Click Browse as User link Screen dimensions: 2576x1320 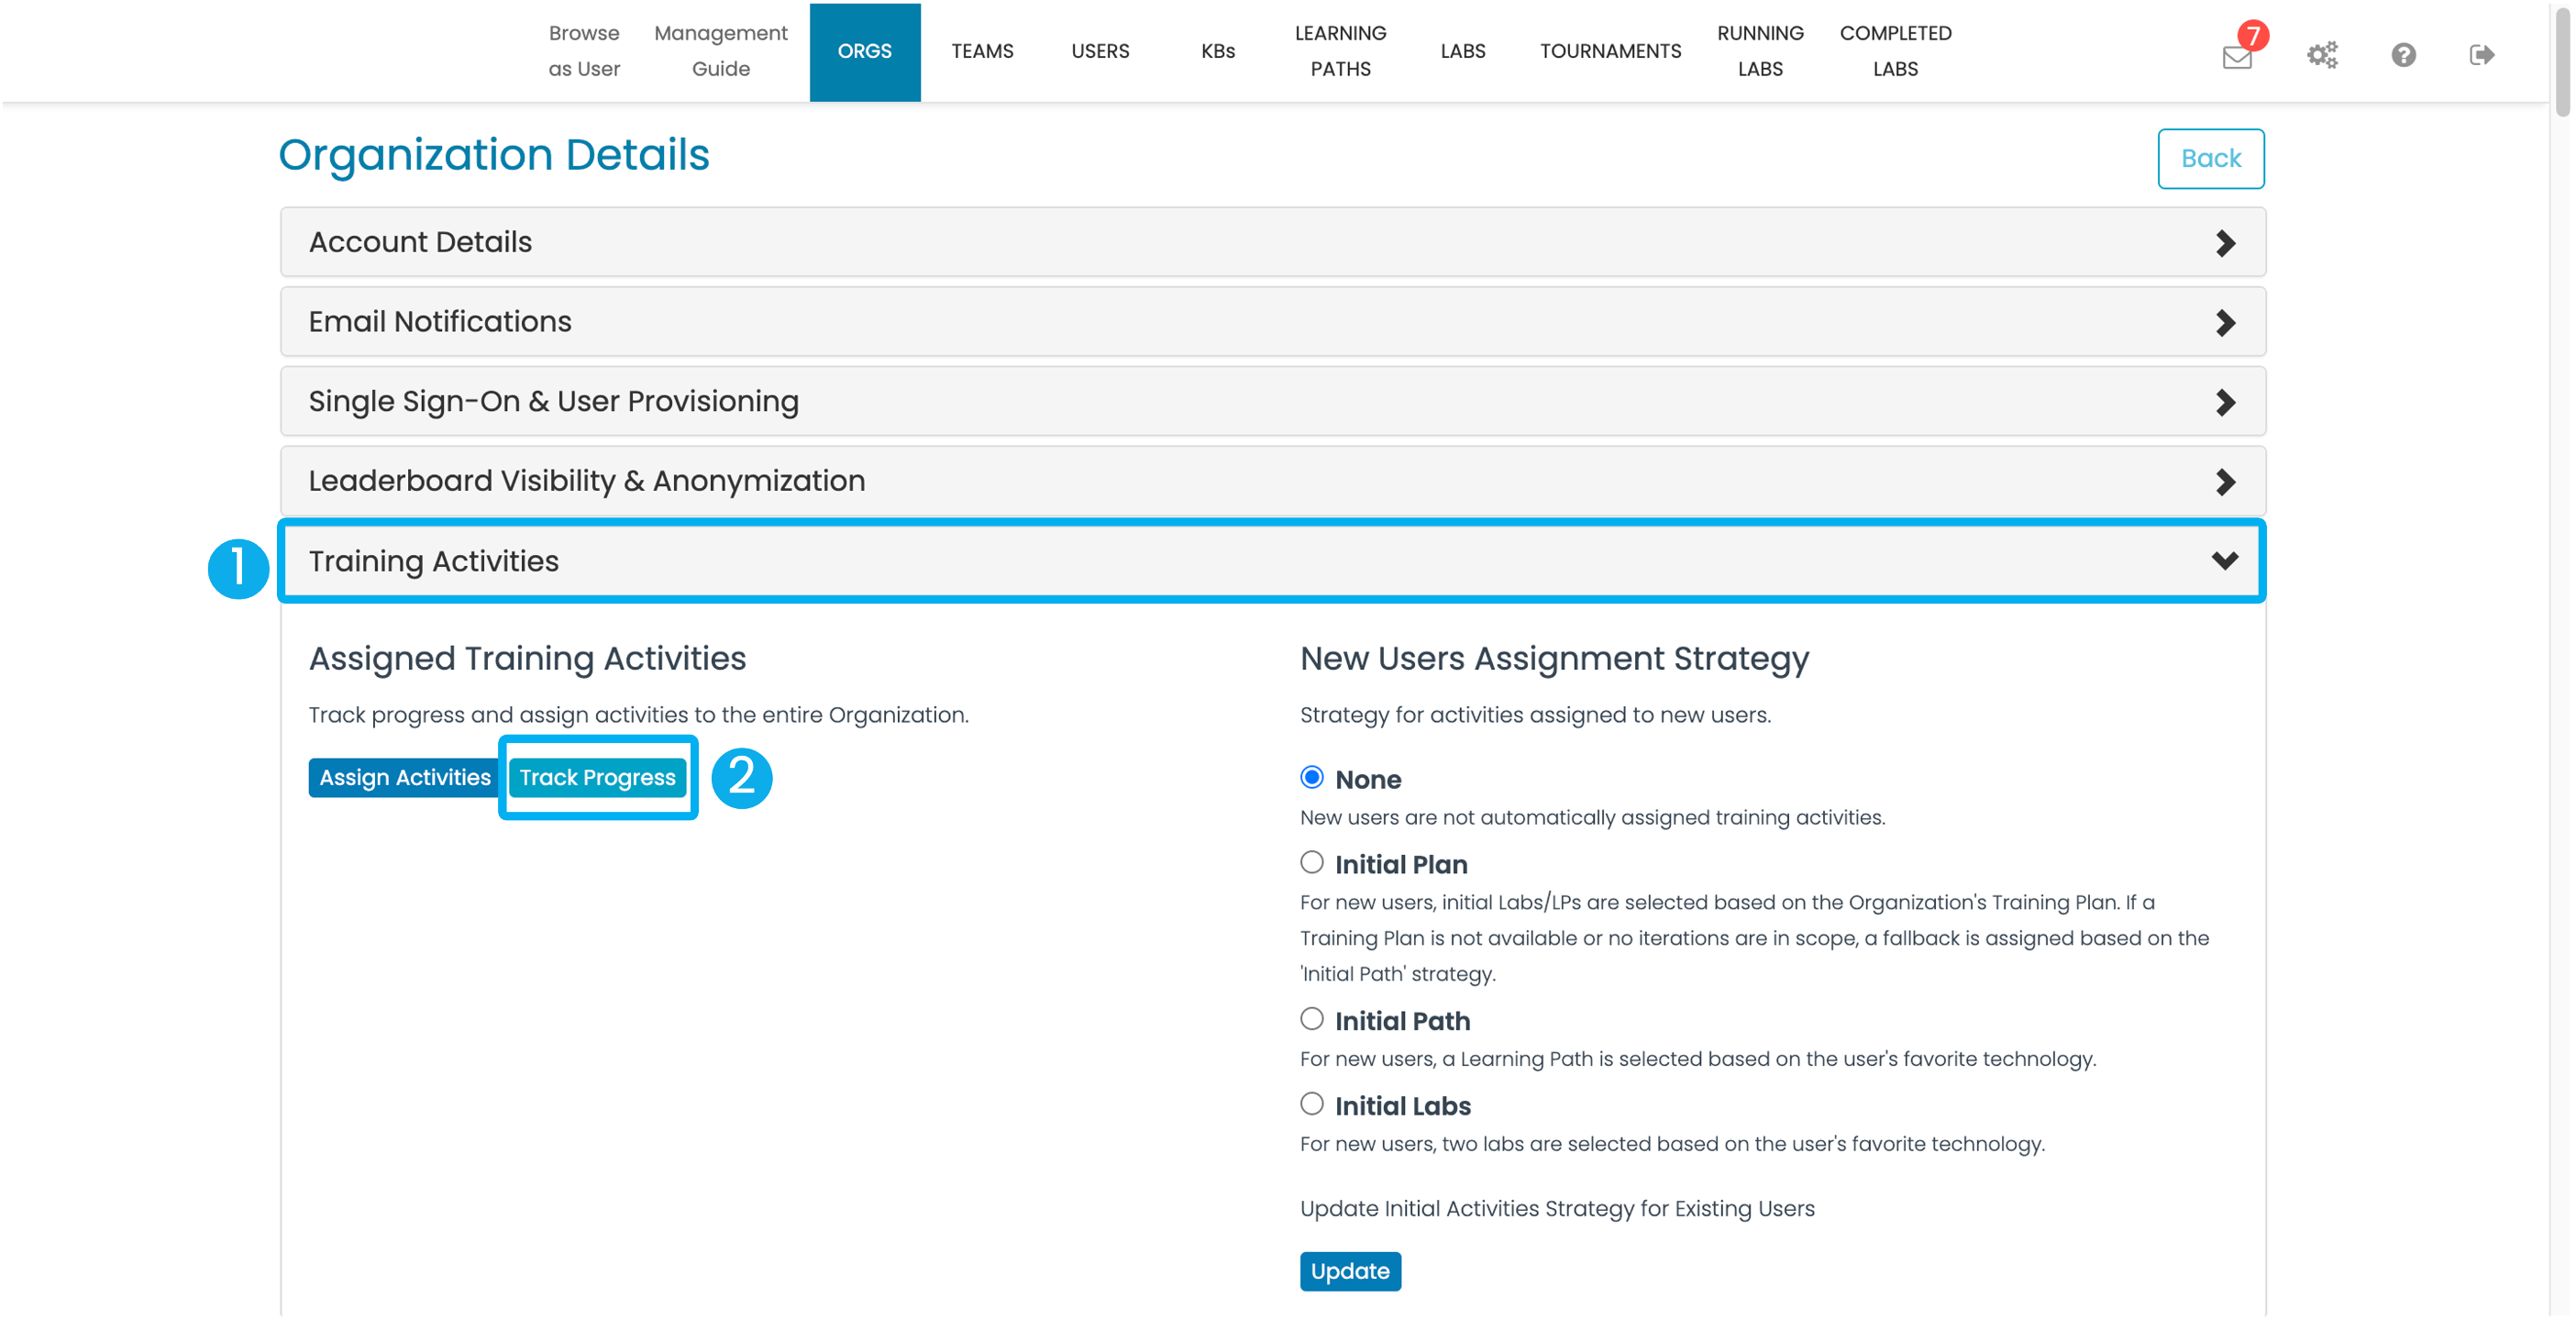[x=584, y=51]
